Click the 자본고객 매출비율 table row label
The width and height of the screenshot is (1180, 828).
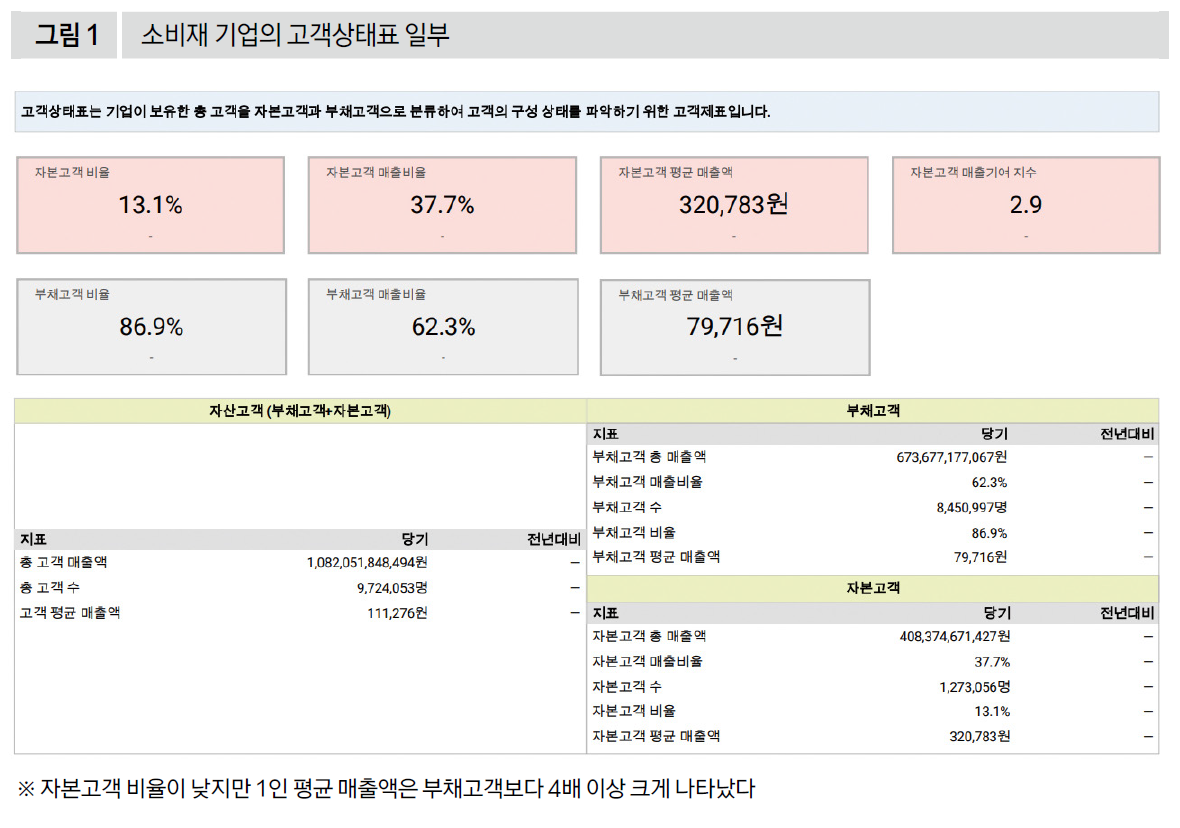click(x=647, y=662)
